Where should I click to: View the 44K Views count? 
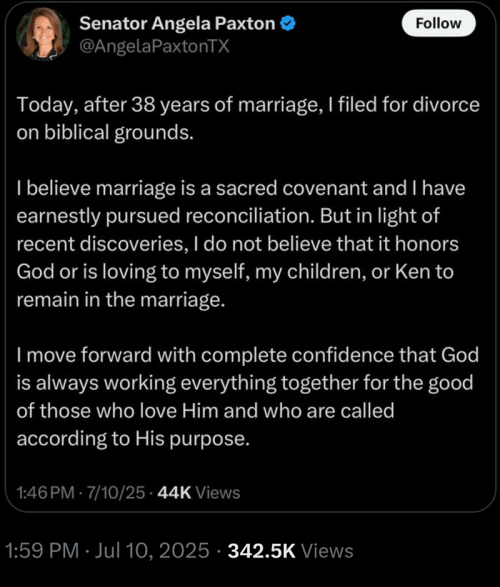(x=199, y=493)
